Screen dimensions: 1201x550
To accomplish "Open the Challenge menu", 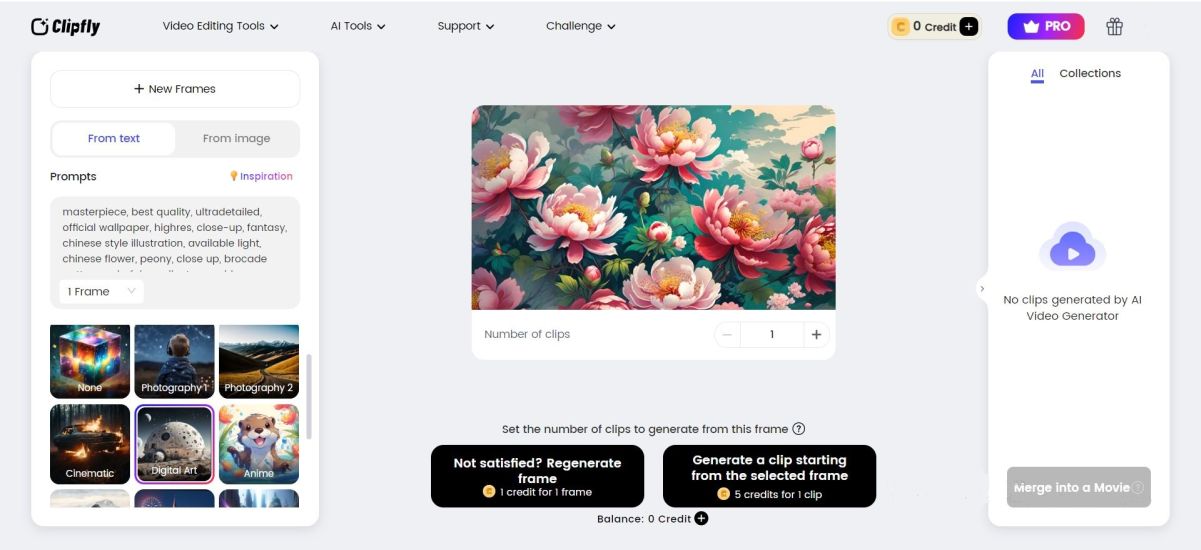I will click(x=581, y=26).
